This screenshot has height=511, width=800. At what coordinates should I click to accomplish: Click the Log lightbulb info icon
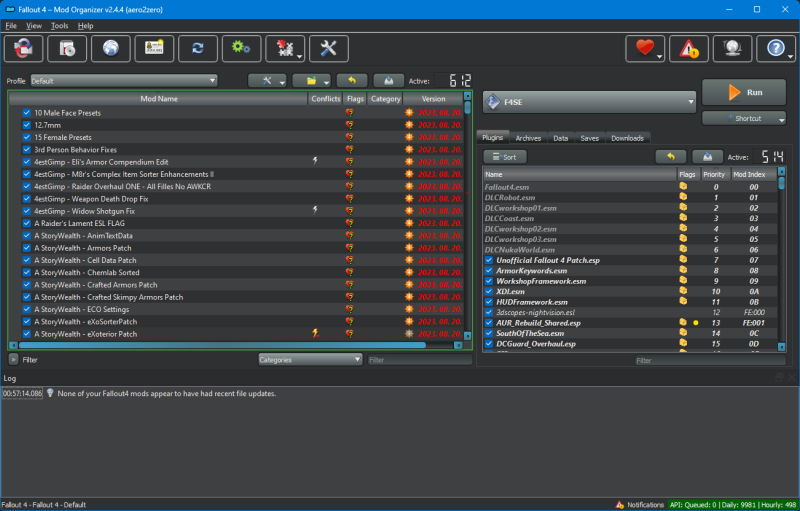(x=50, y=393)
